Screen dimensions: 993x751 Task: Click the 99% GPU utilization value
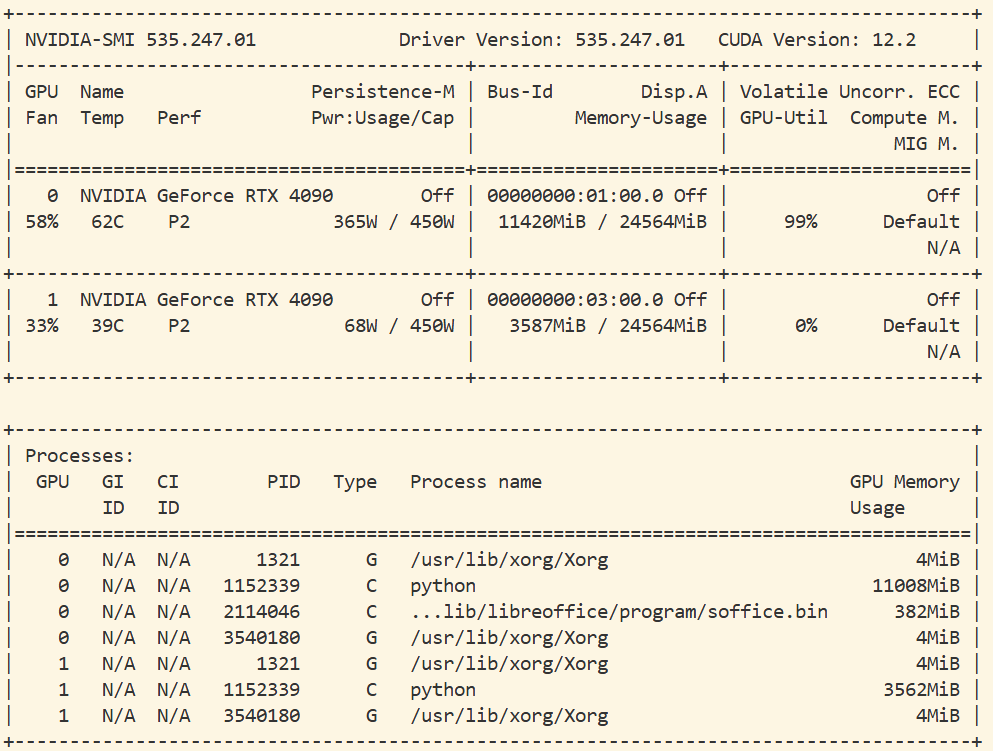tap(800, 222)
